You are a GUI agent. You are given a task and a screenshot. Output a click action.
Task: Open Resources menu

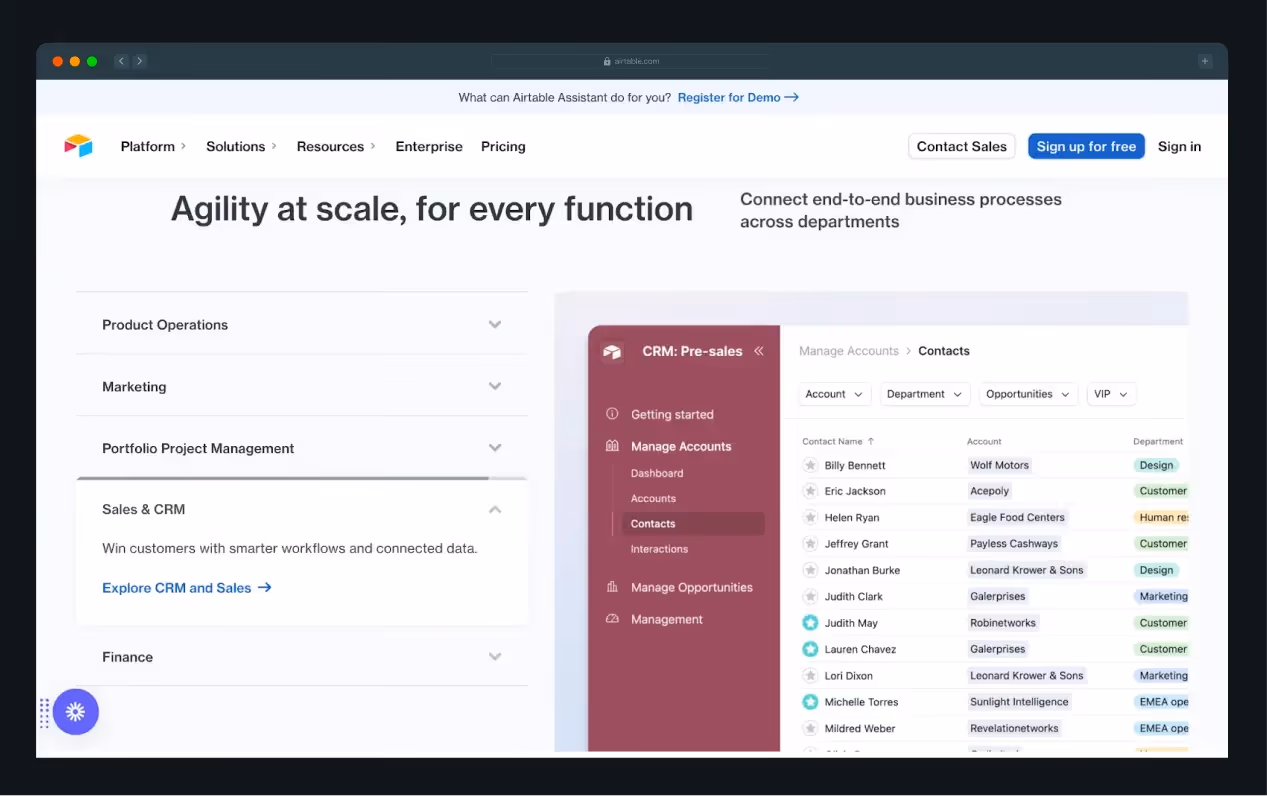tap(336, 146)
